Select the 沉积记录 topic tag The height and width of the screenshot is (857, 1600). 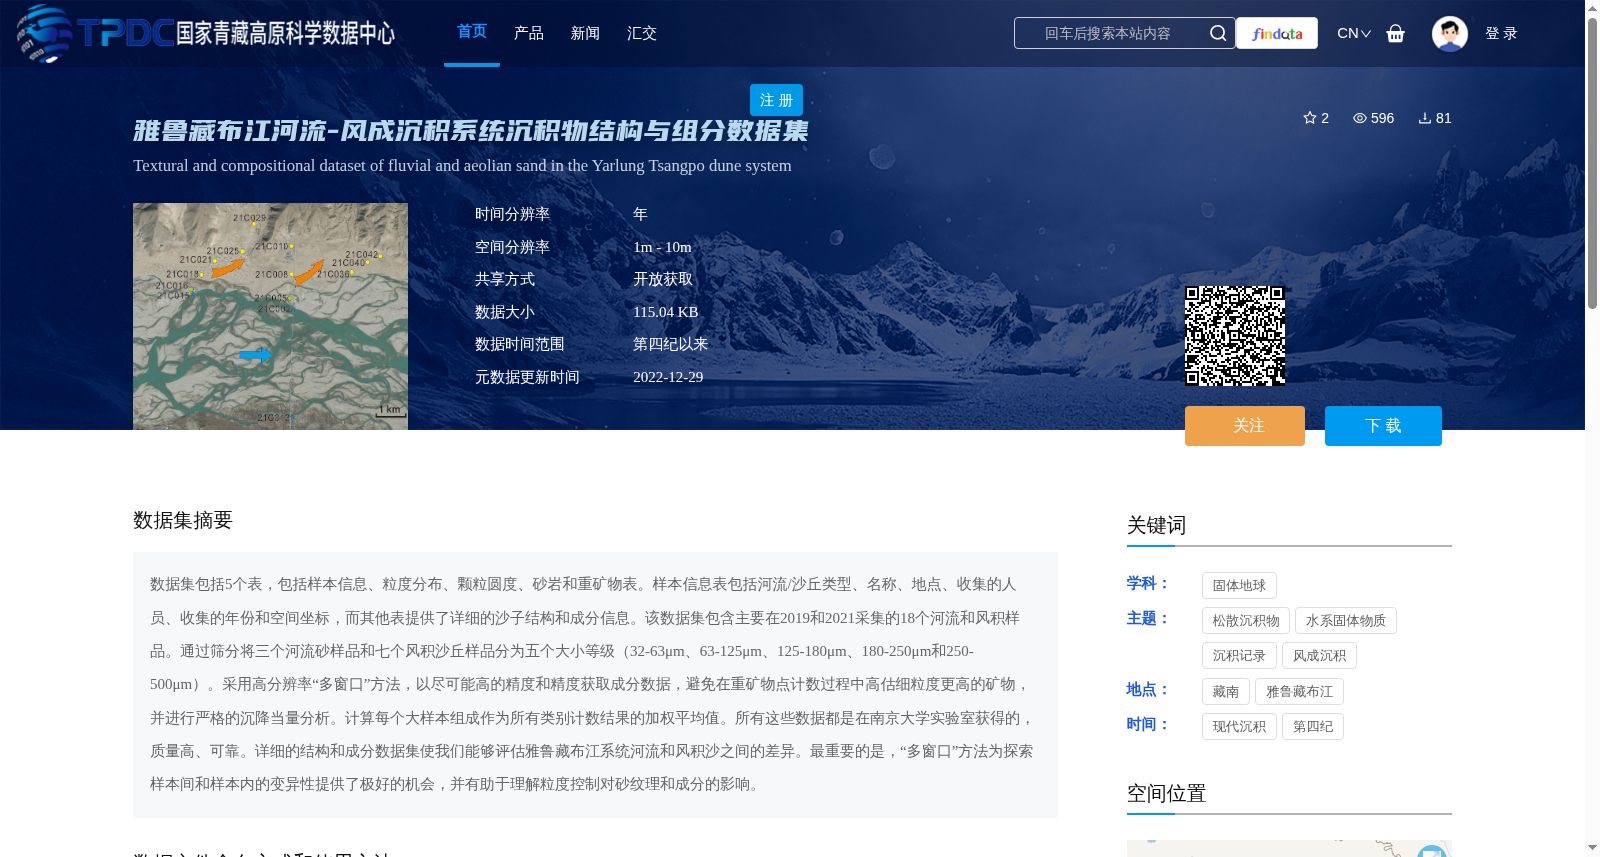click(1239, 656)
